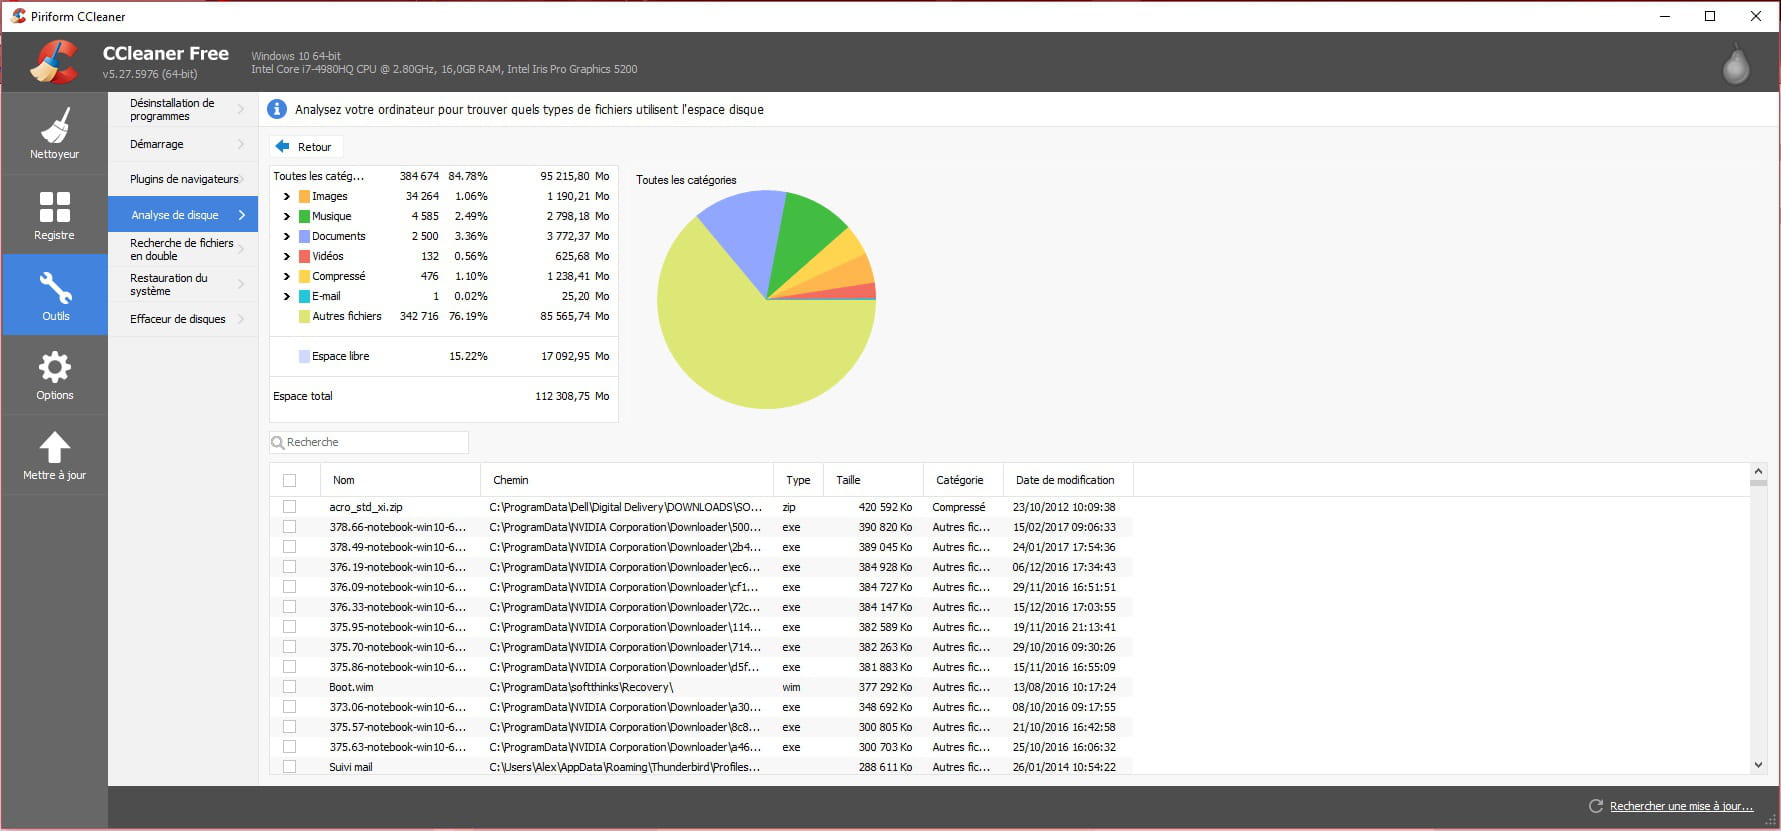Select the acro_std_xi.zip file name

coord(366,507)
